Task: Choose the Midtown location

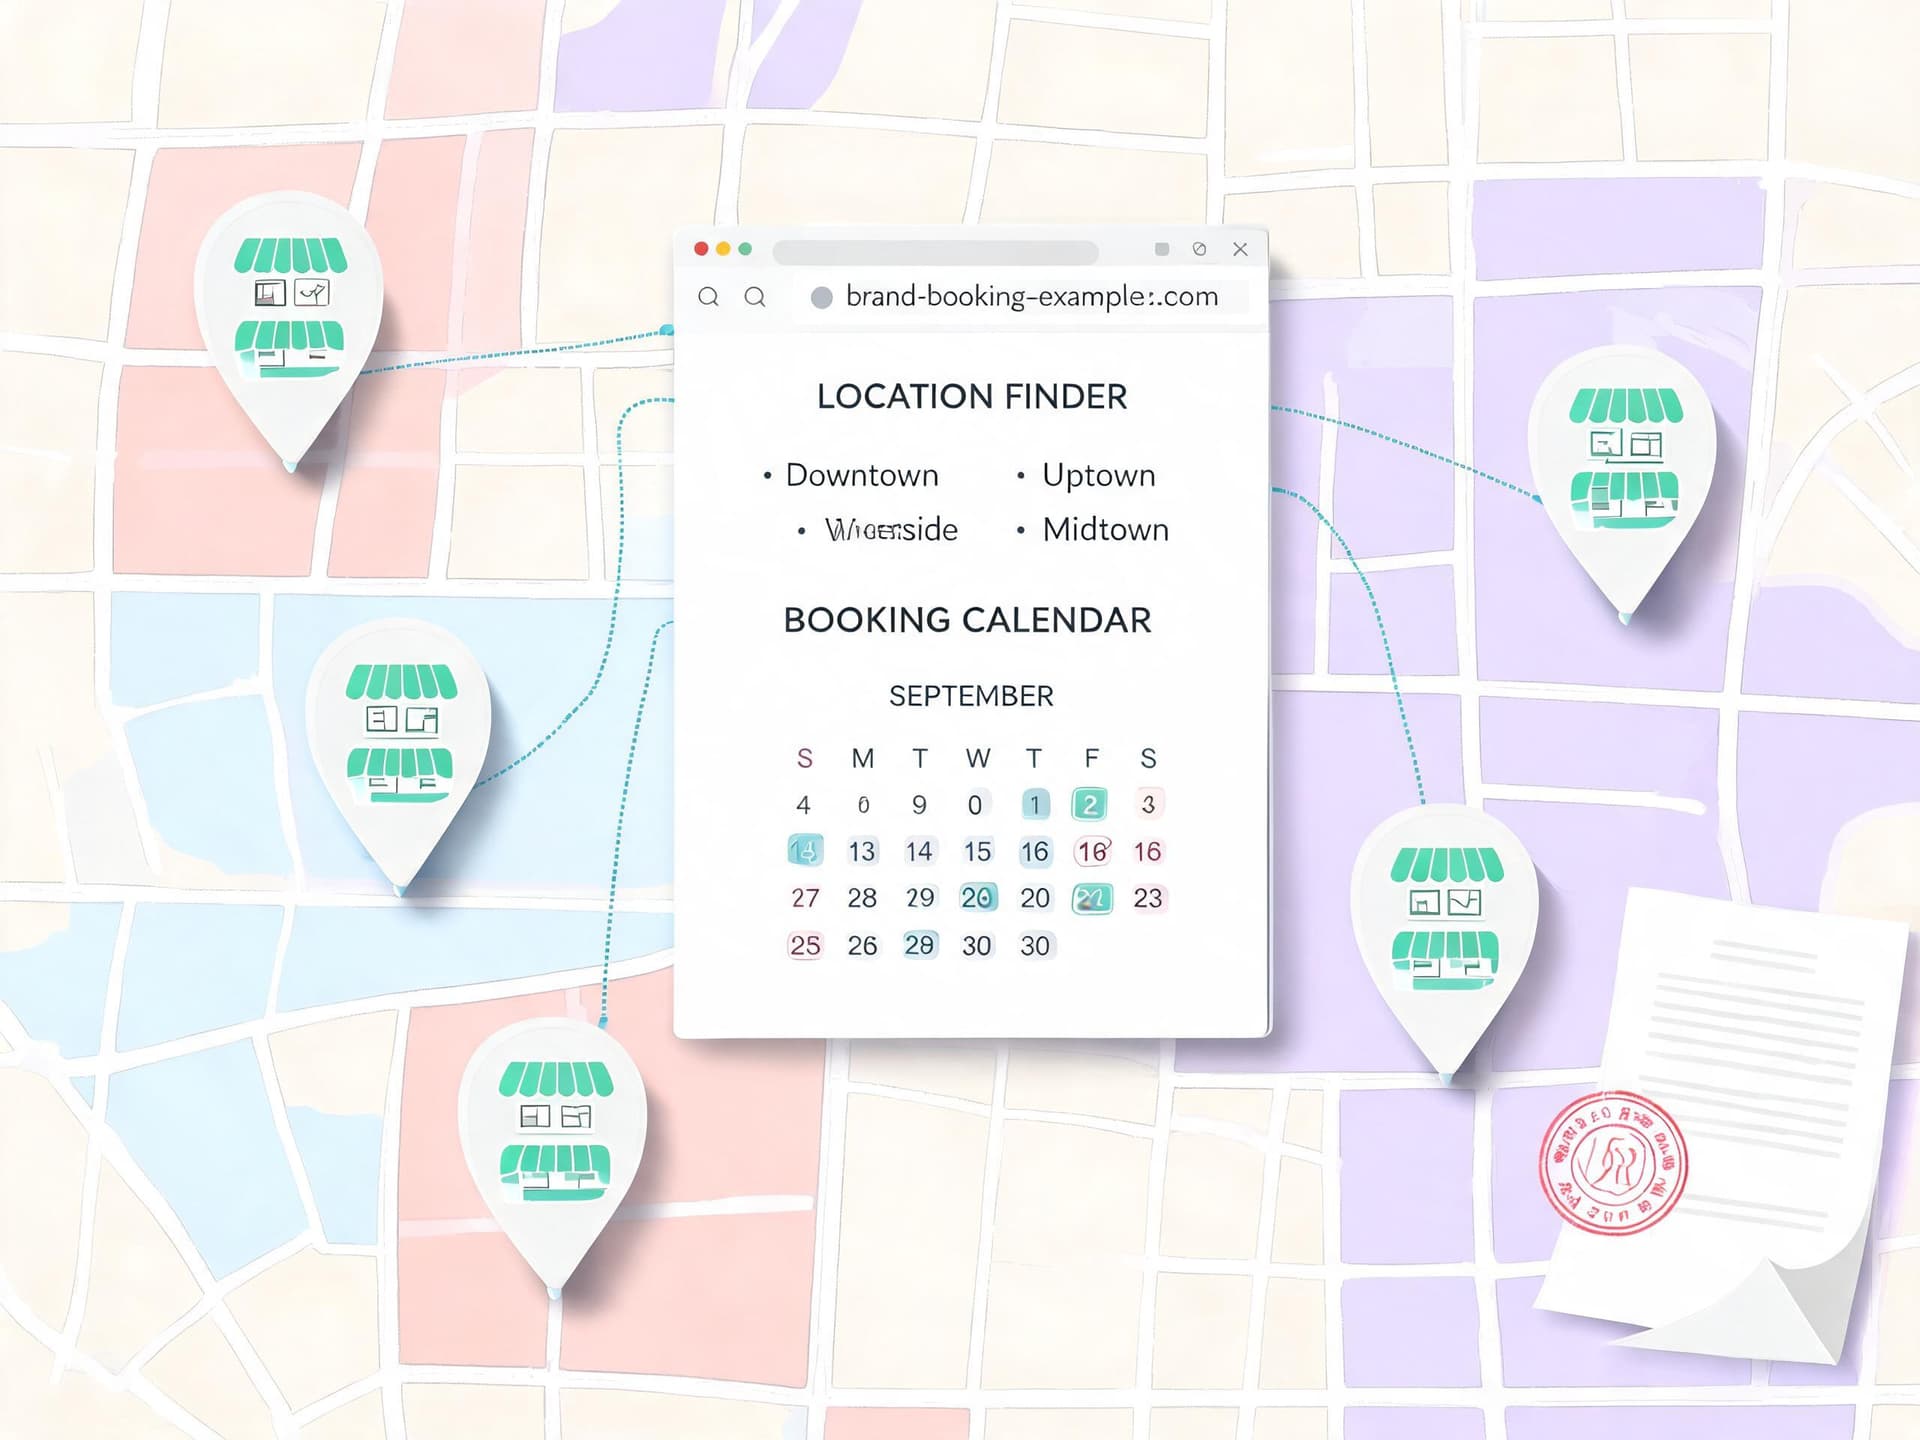Action: click(1105, 529)
